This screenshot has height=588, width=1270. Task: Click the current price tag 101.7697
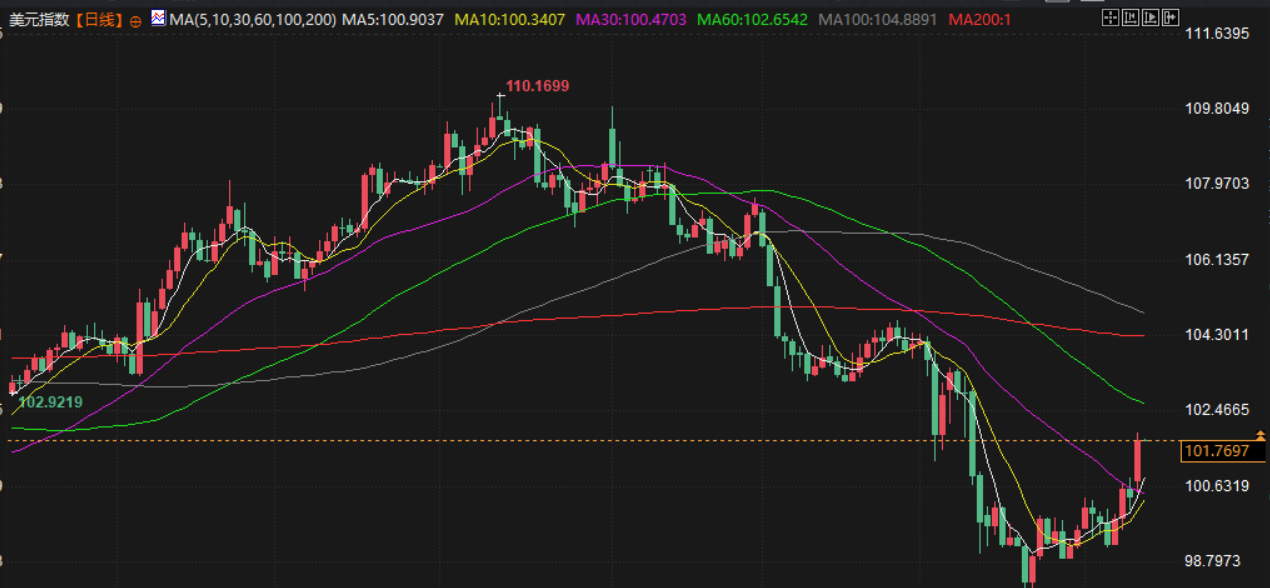[1216, 451]
